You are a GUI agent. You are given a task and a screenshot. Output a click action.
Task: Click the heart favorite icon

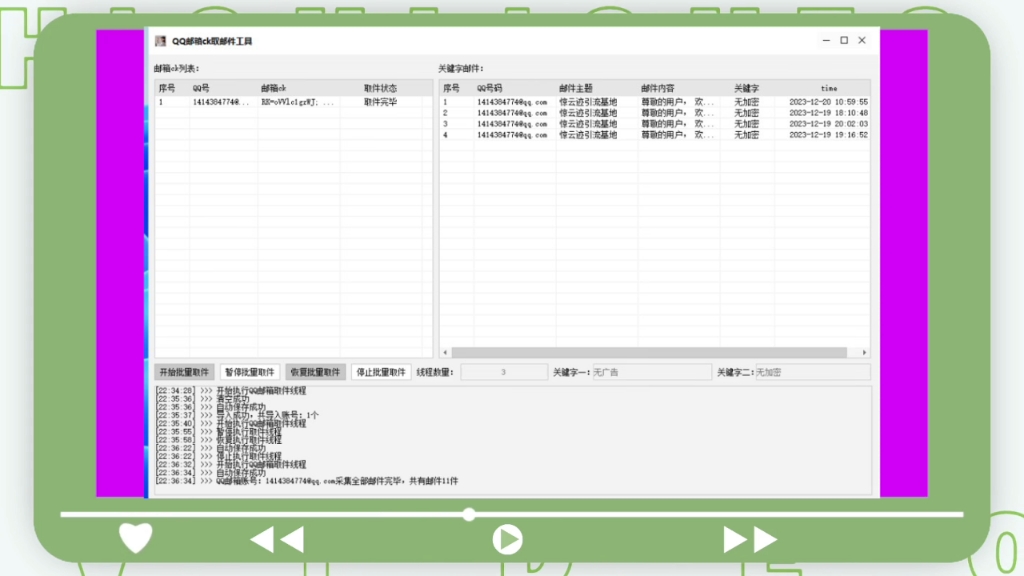coord(135,538)
